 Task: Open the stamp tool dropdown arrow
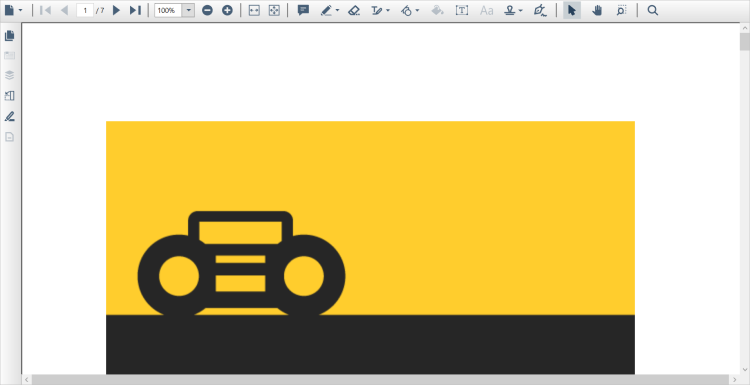[x=521, y=11]
